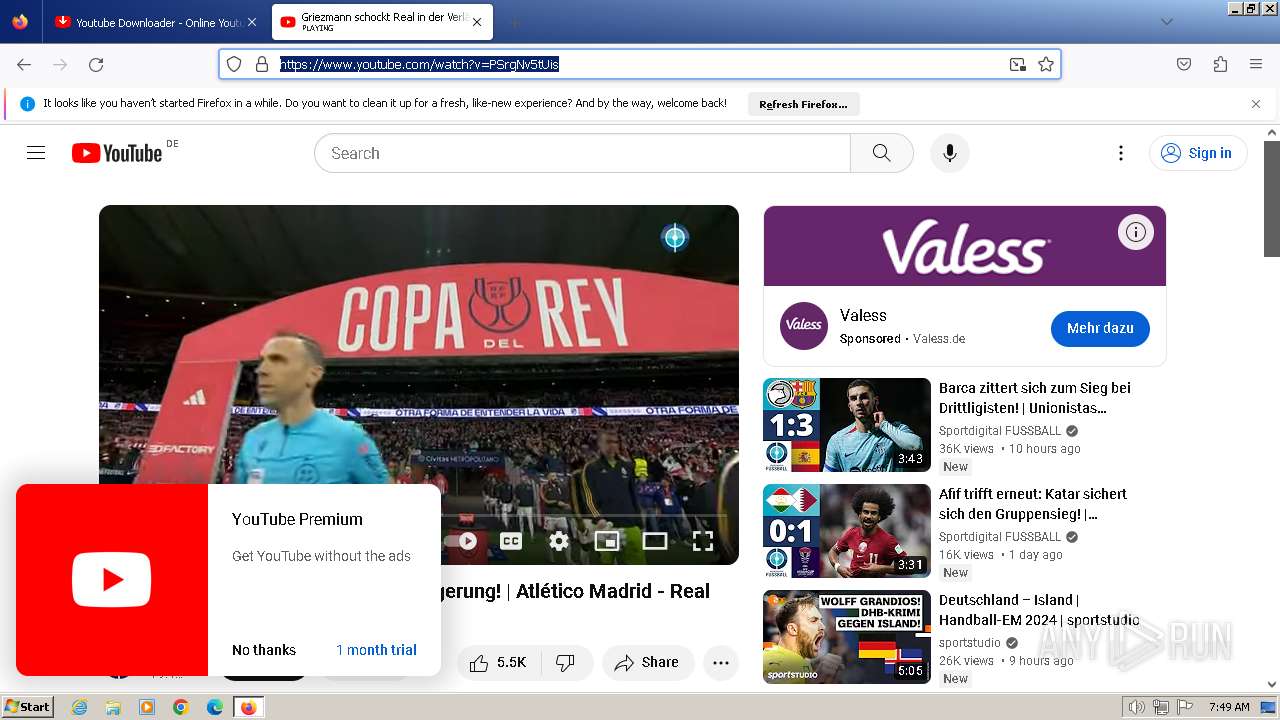1280x720 pixels.
Task: Open 'Deutschland – Island' video title
Action: coord(1039,610)
